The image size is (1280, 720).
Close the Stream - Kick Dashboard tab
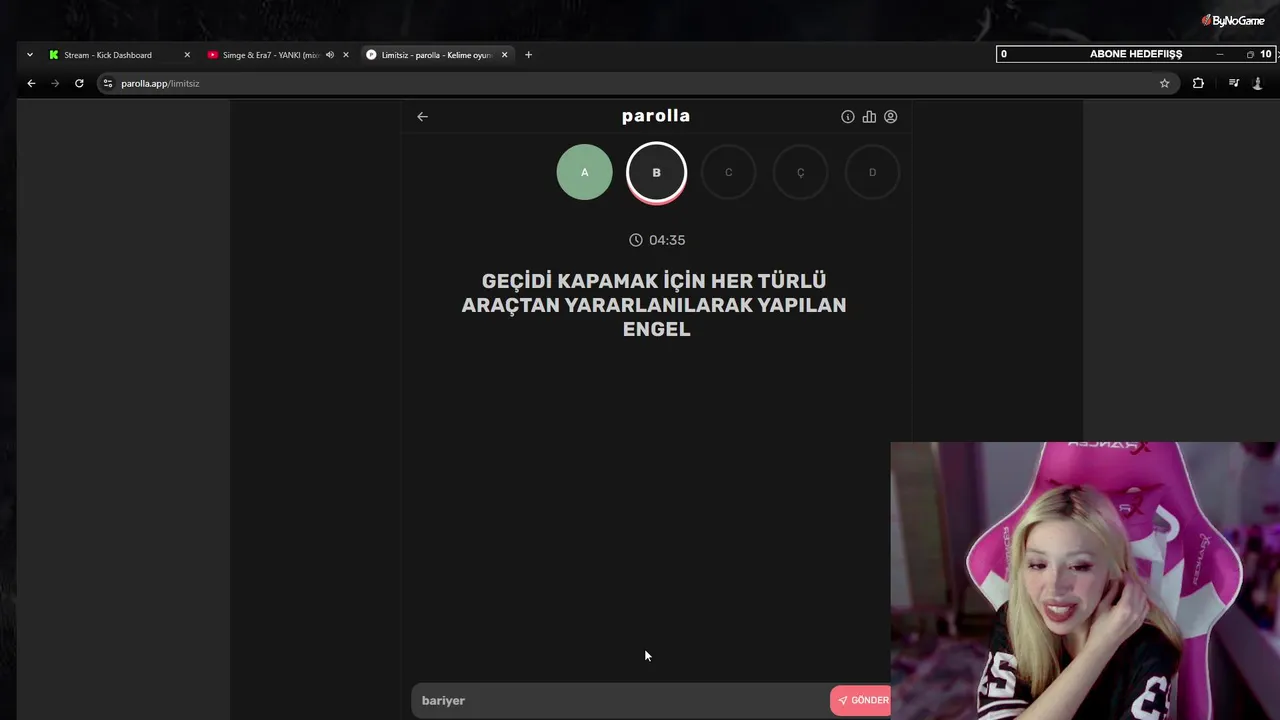click(187, 55)
